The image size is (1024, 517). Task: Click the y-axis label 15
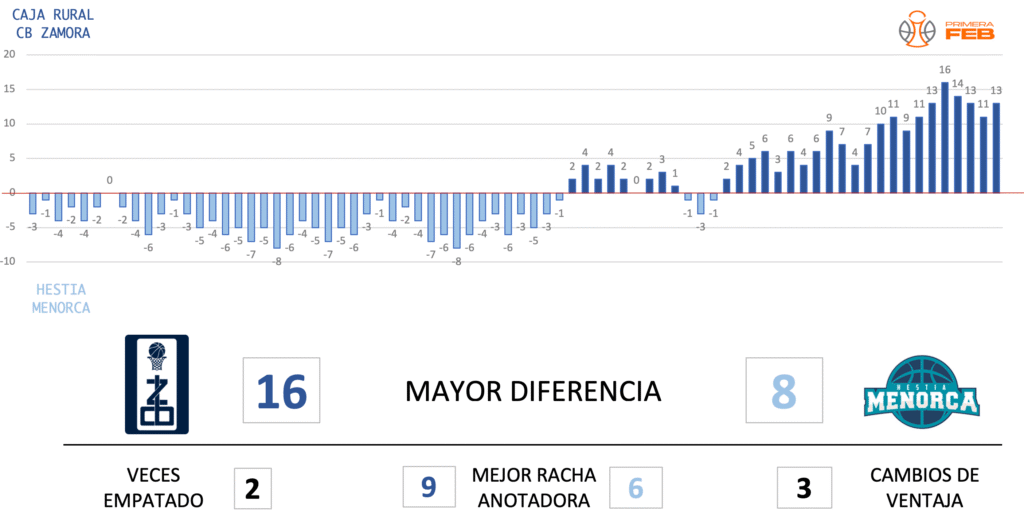point(9,89)
